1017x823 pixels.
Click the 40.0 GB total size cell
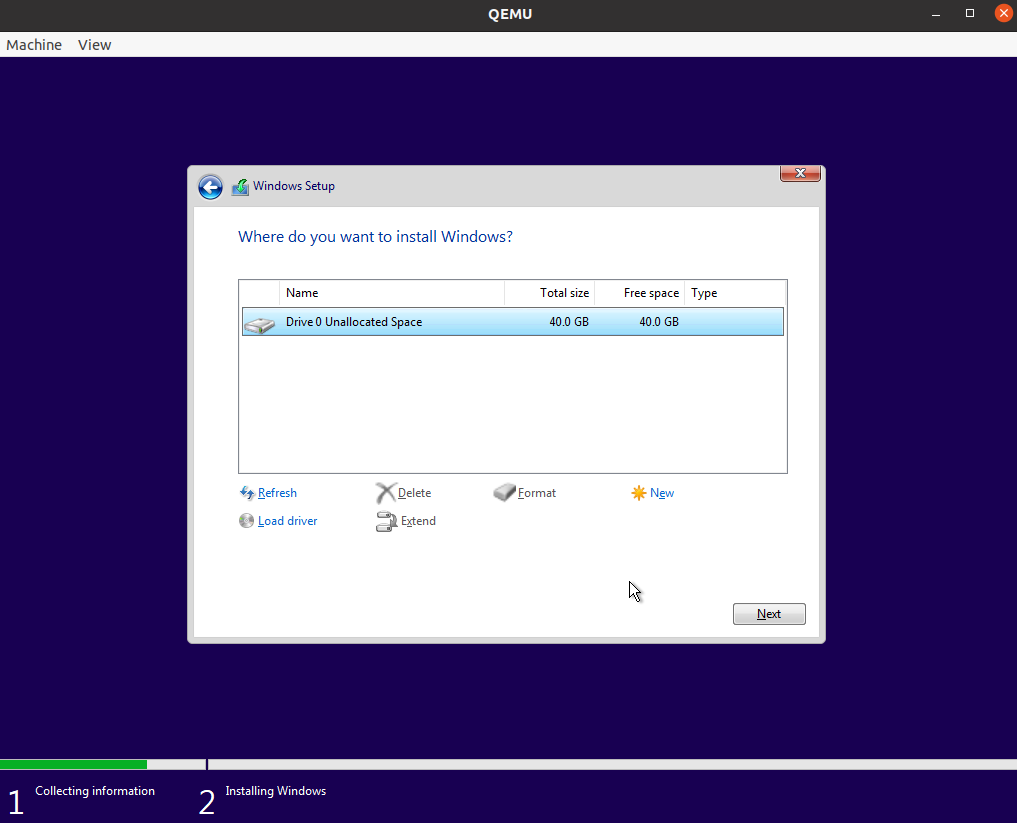(569, 322)
